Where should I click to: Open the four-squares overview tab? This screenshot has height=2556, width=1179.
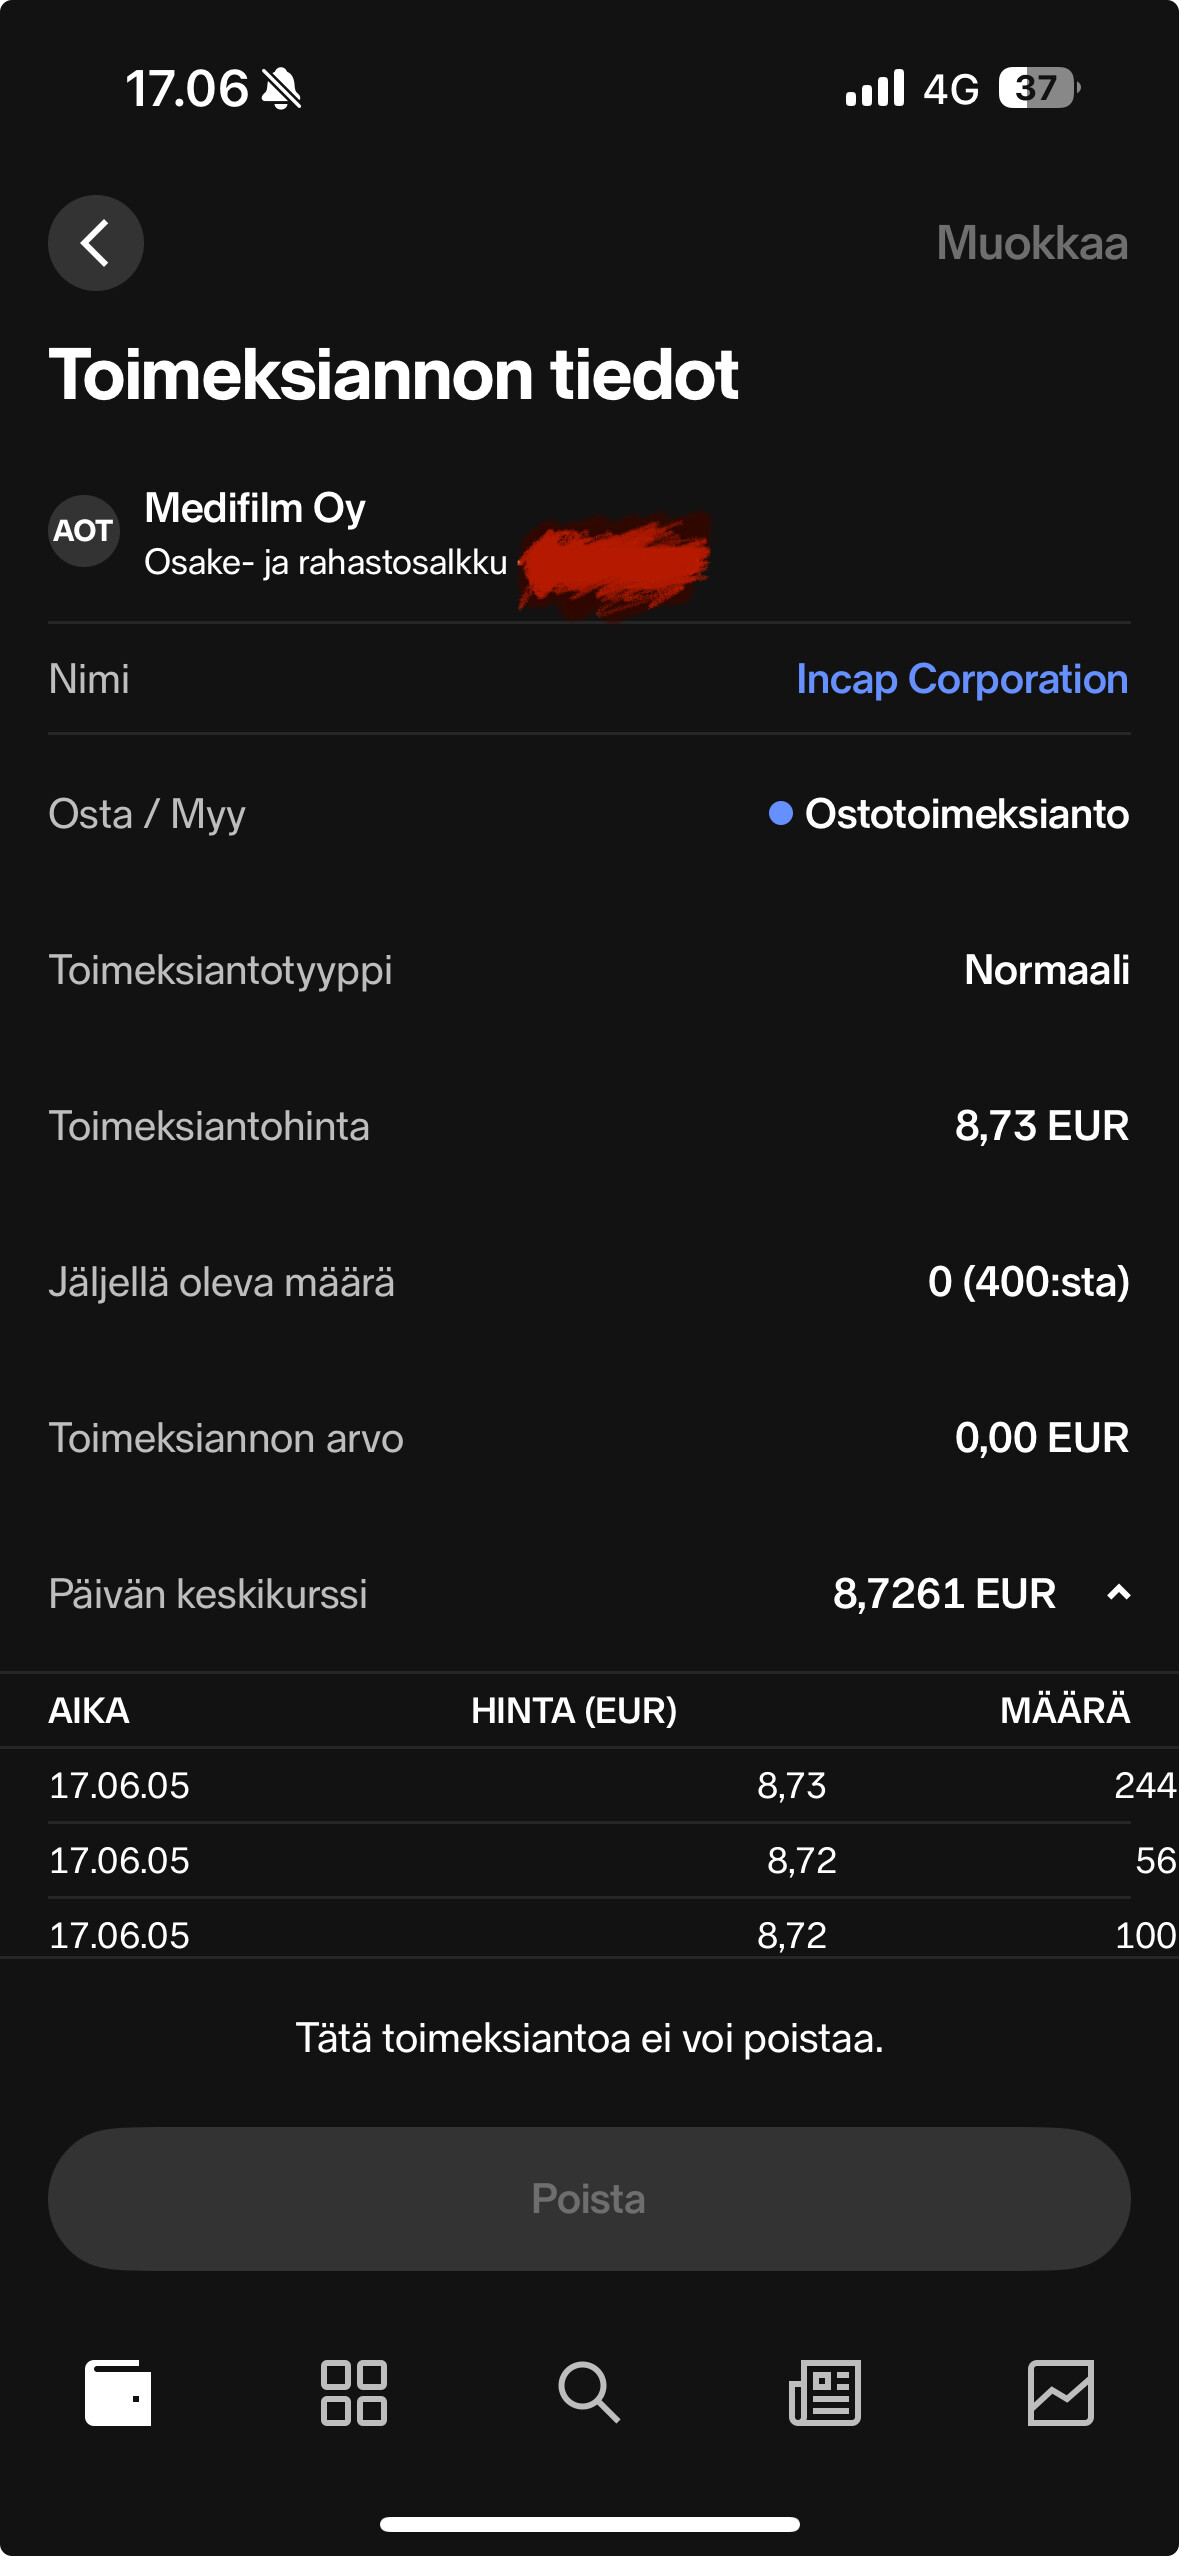[x=354, y=2393]
